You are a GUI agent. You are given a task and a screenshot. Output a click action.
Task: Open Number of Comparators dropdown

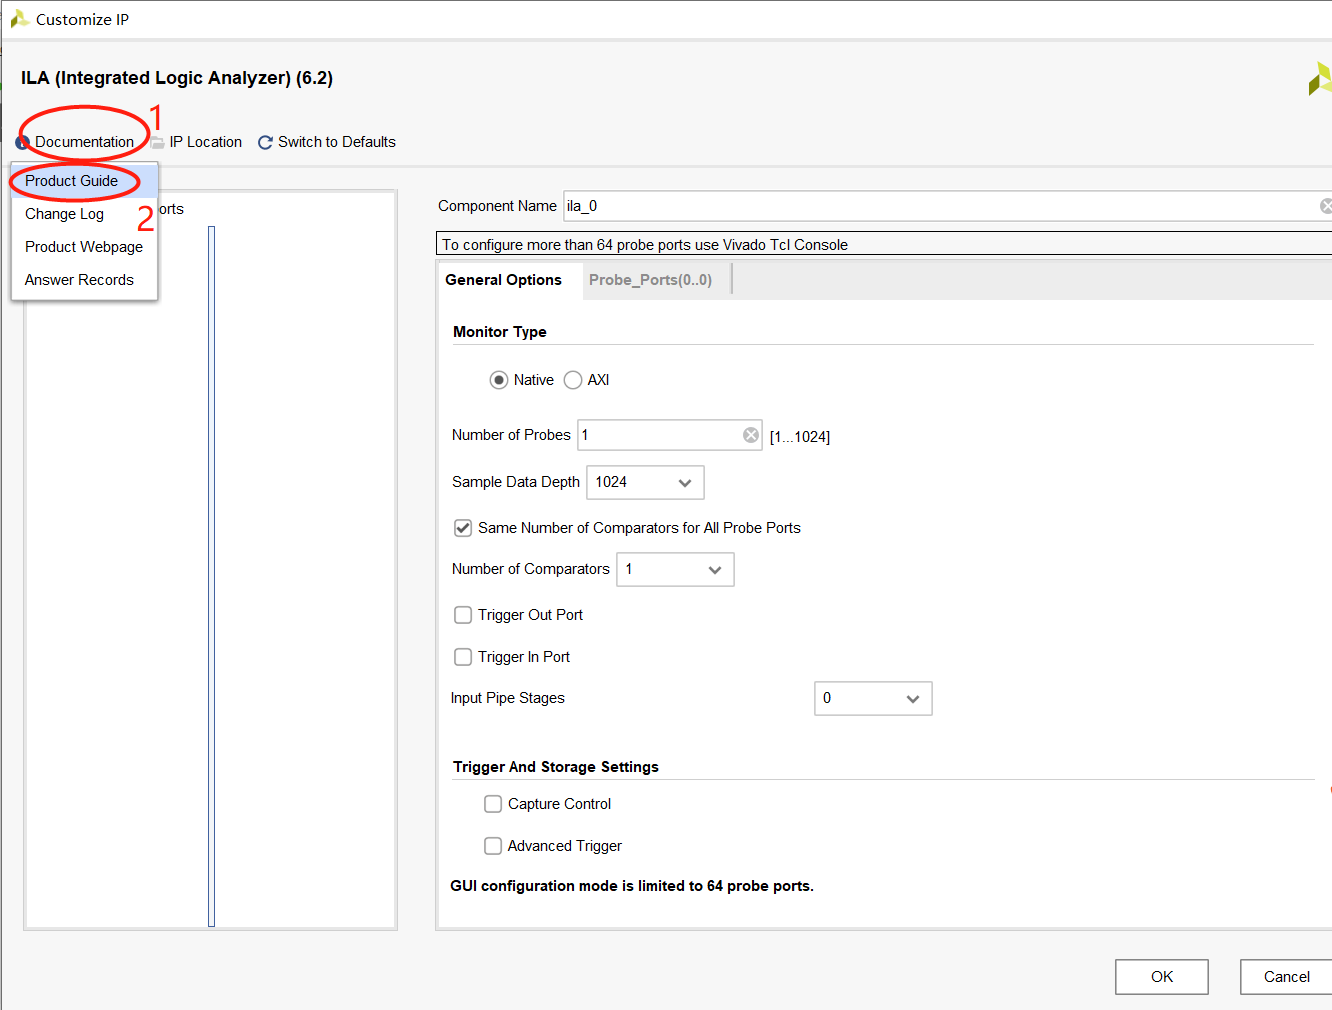675,569
